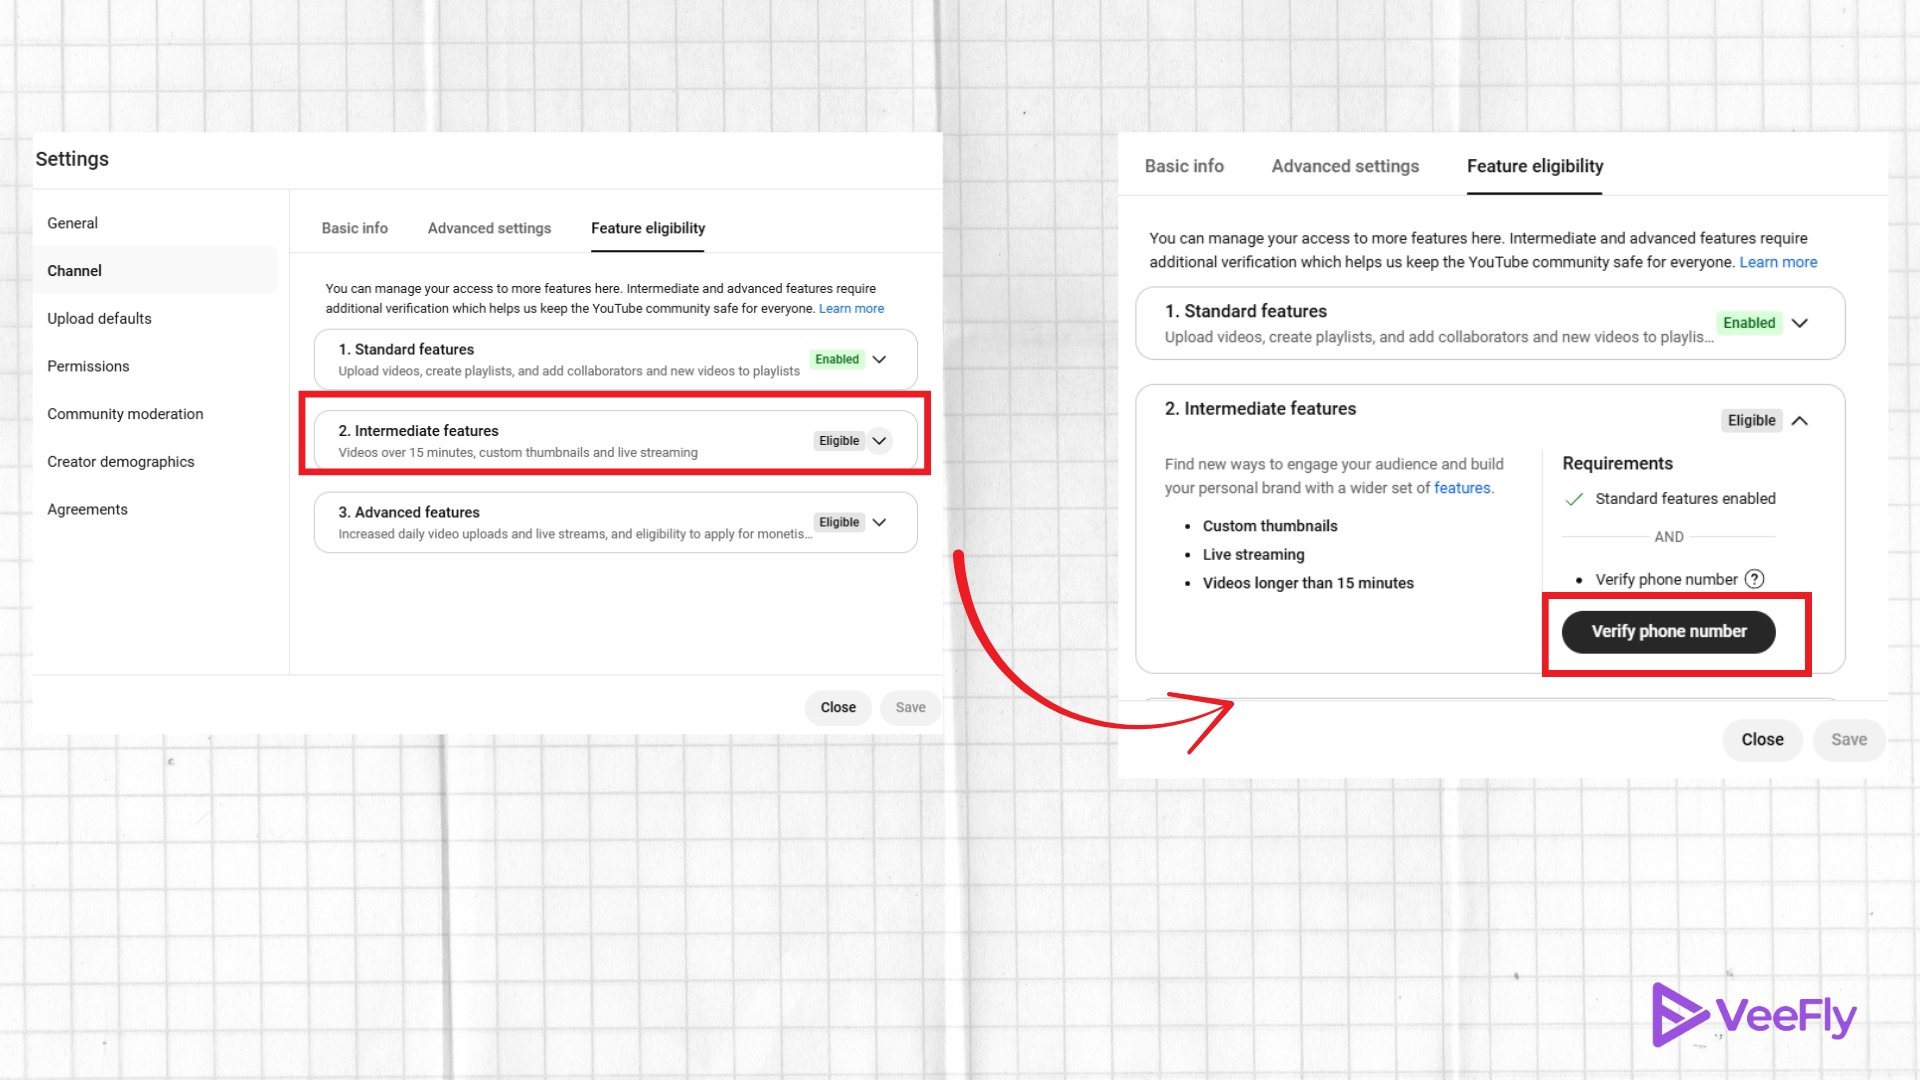The height and width of the screenshot is (1080, 1920).
Task: Collapse Intermediate features in right panel
Action: [x=1799, y=421]
